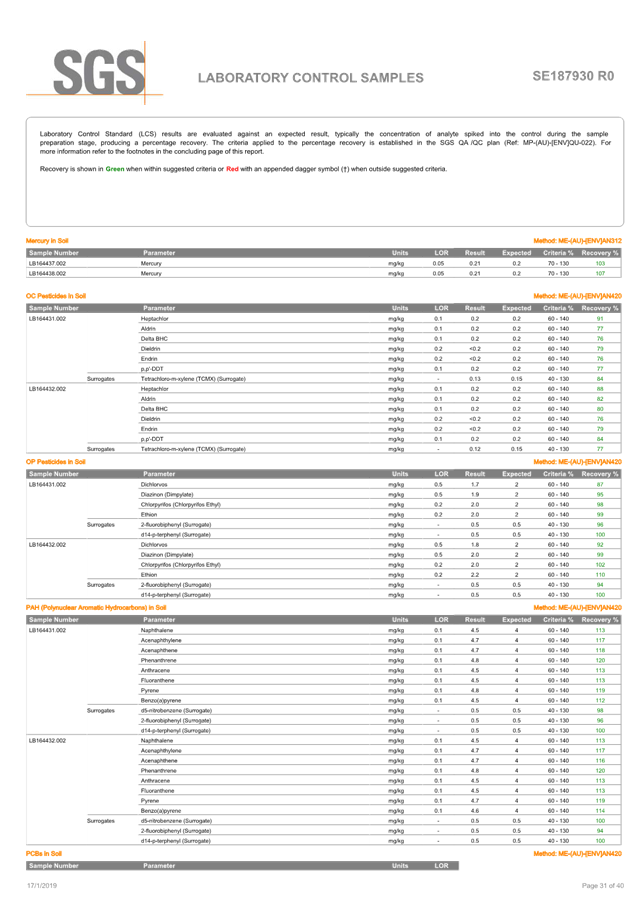Viewport: 638px width, 903px height.
Task: Click 'Parameter' header in PCBs table
Action: click(x=159, y=866)
